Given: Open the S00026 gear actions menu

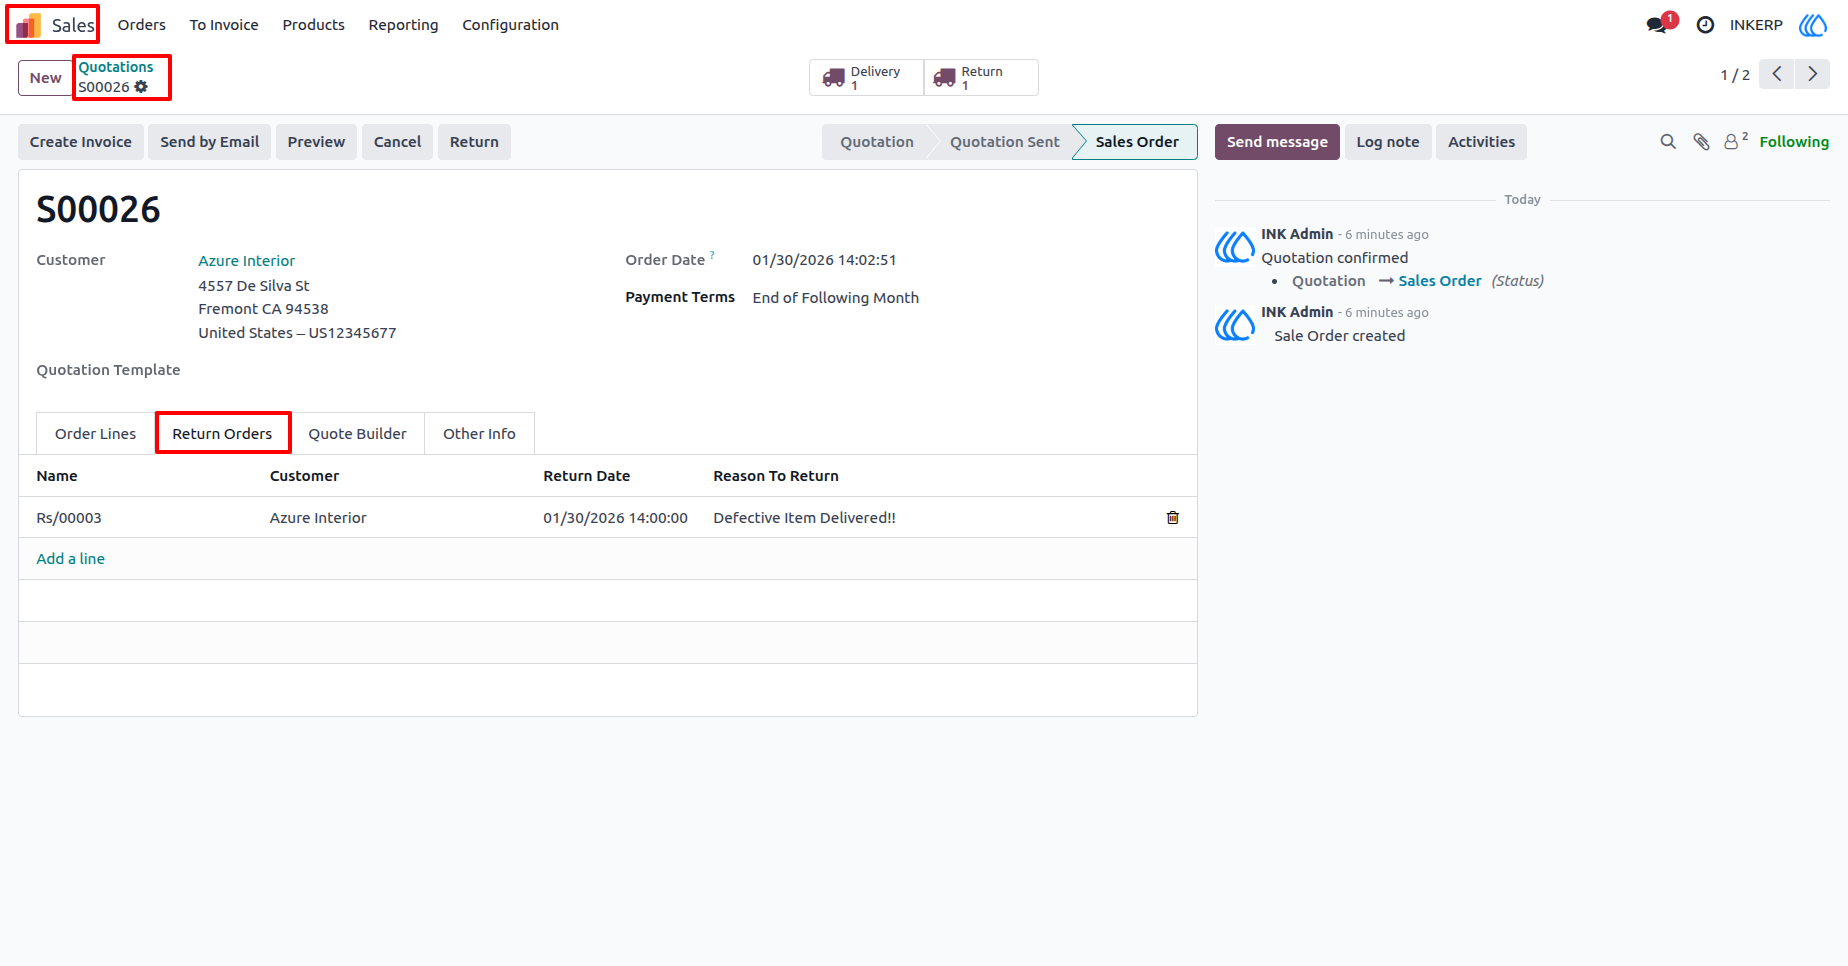Looking at the screenshot, I should point(141,87).
